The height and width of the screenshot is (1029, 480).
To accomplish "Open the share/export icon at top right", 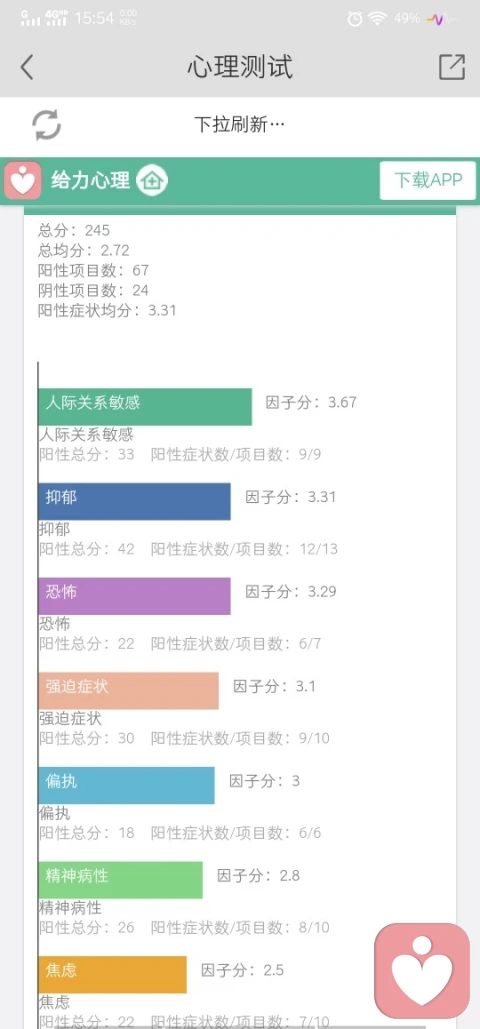I will click(452, 66).
